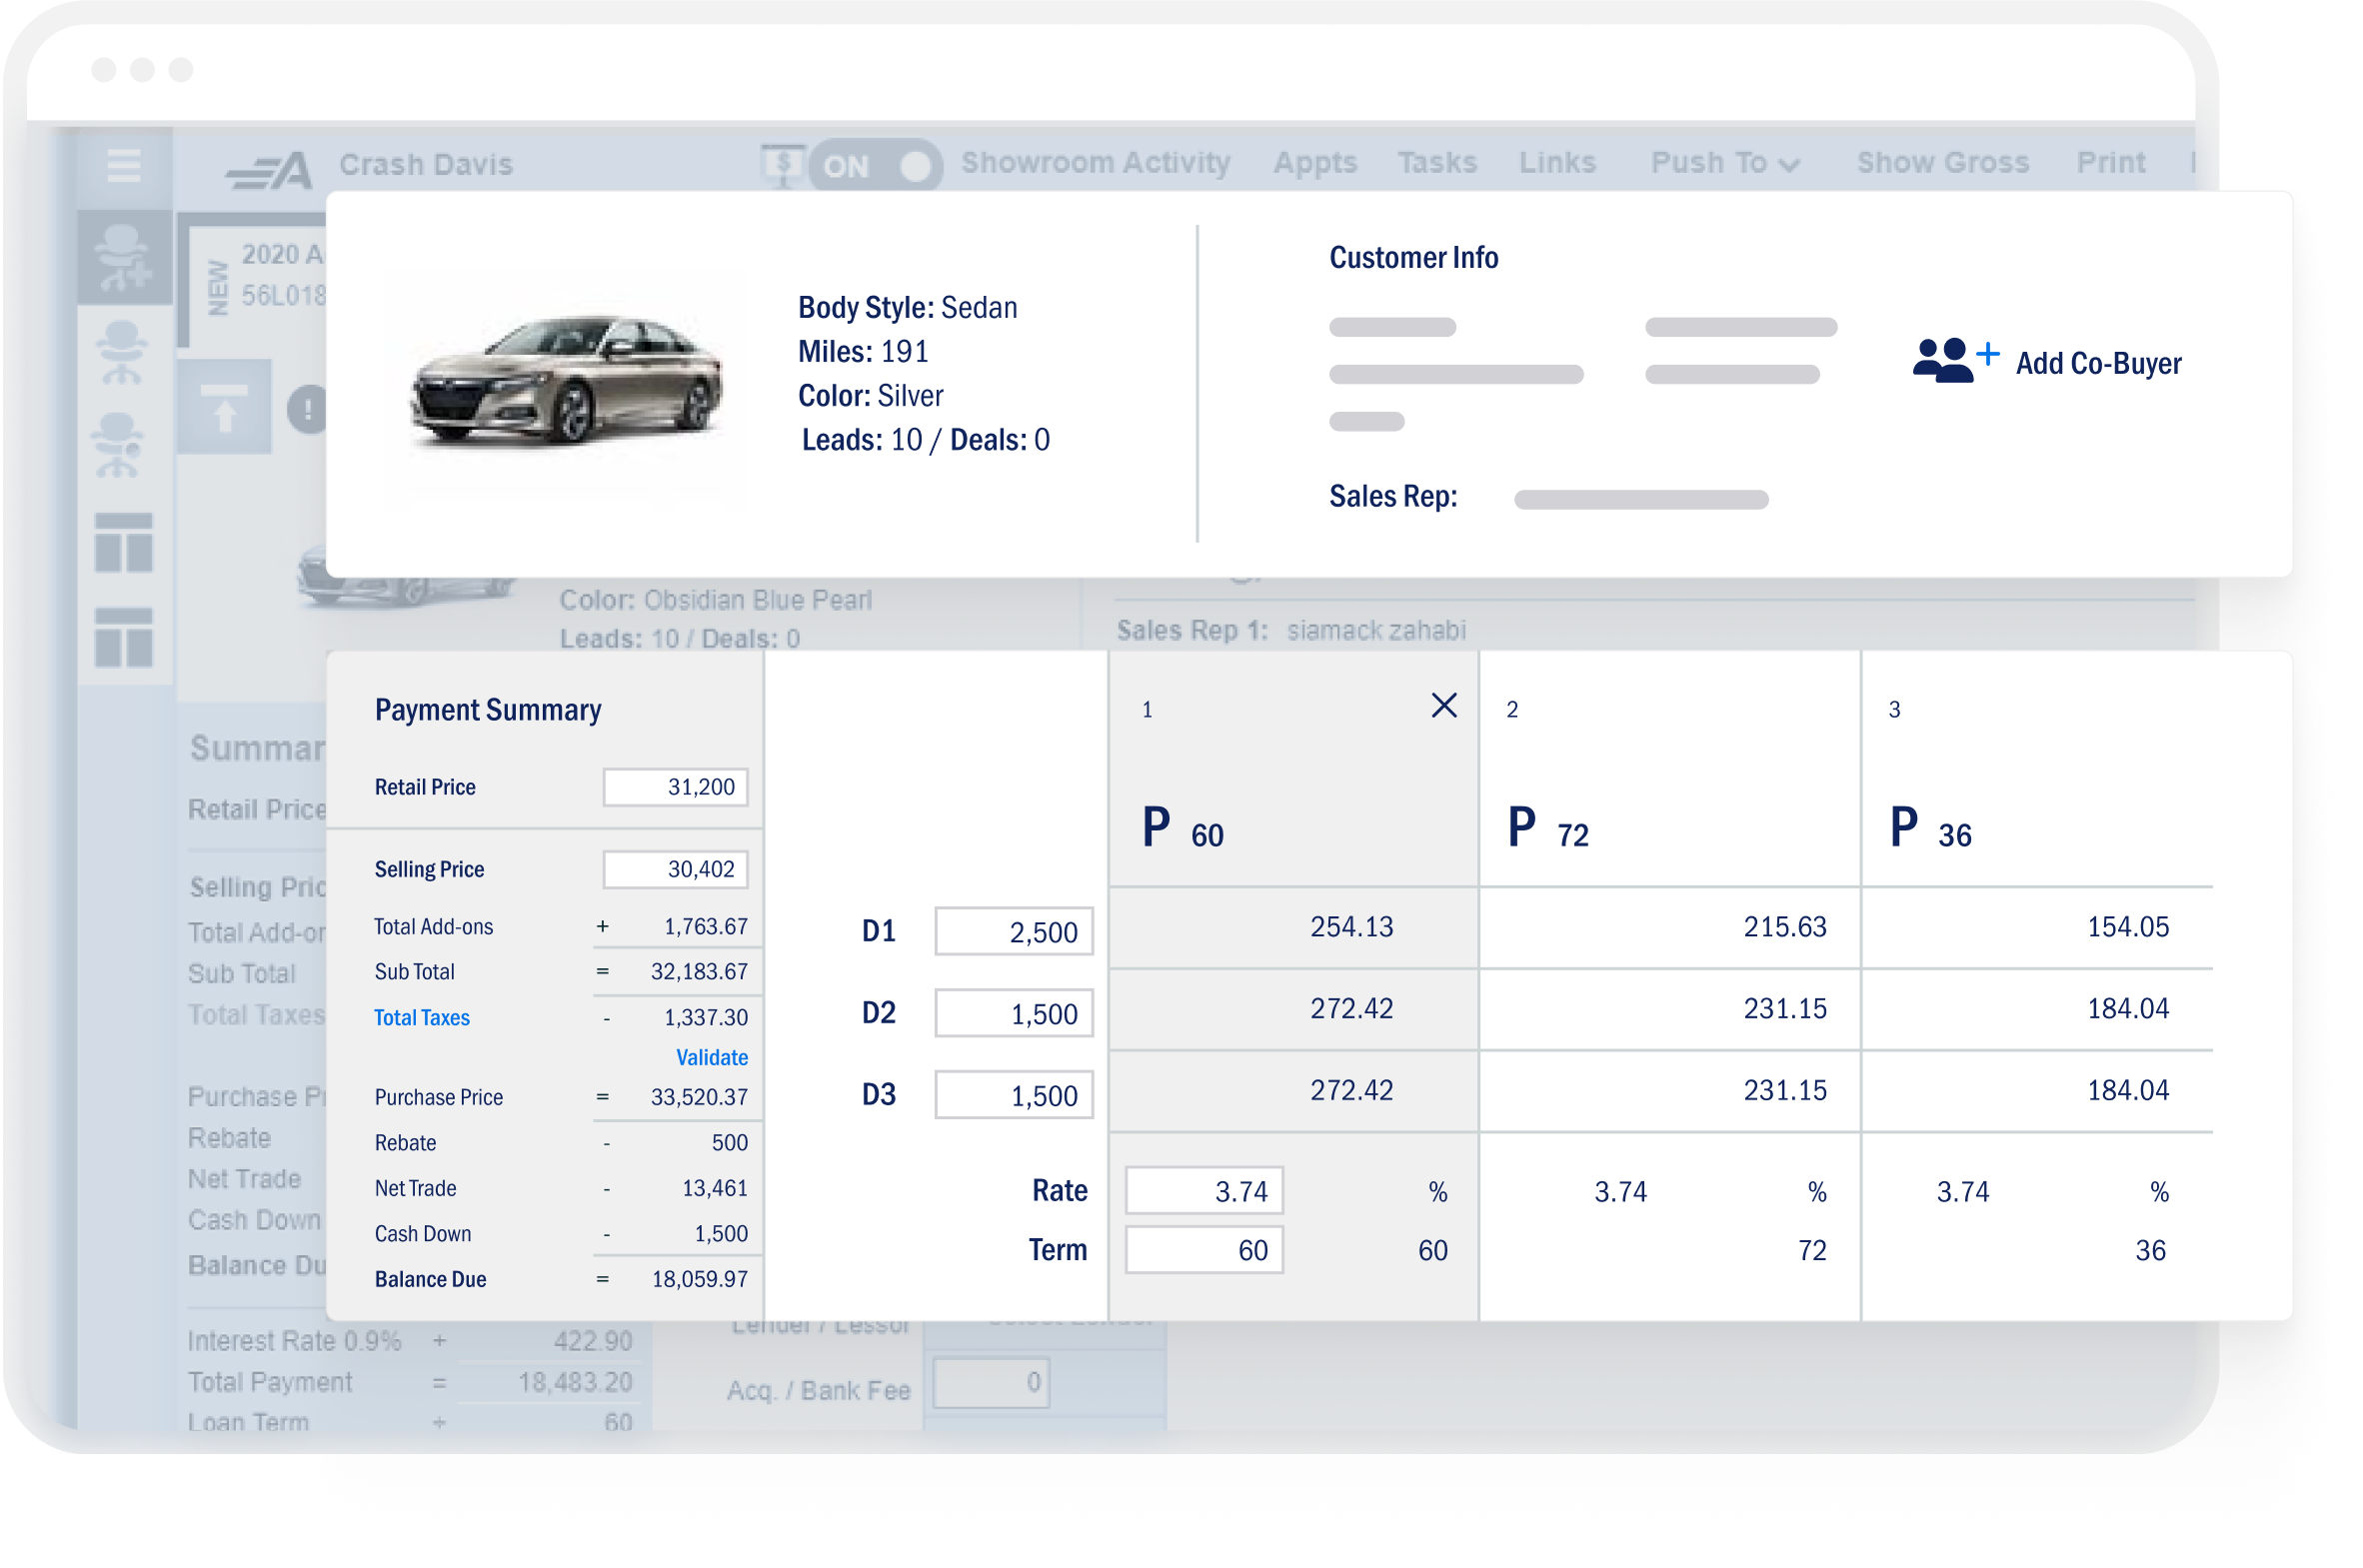Open Showroom Activity menu
The height and width of the screenshot is (1568, 2363).
pos(1095,162)
